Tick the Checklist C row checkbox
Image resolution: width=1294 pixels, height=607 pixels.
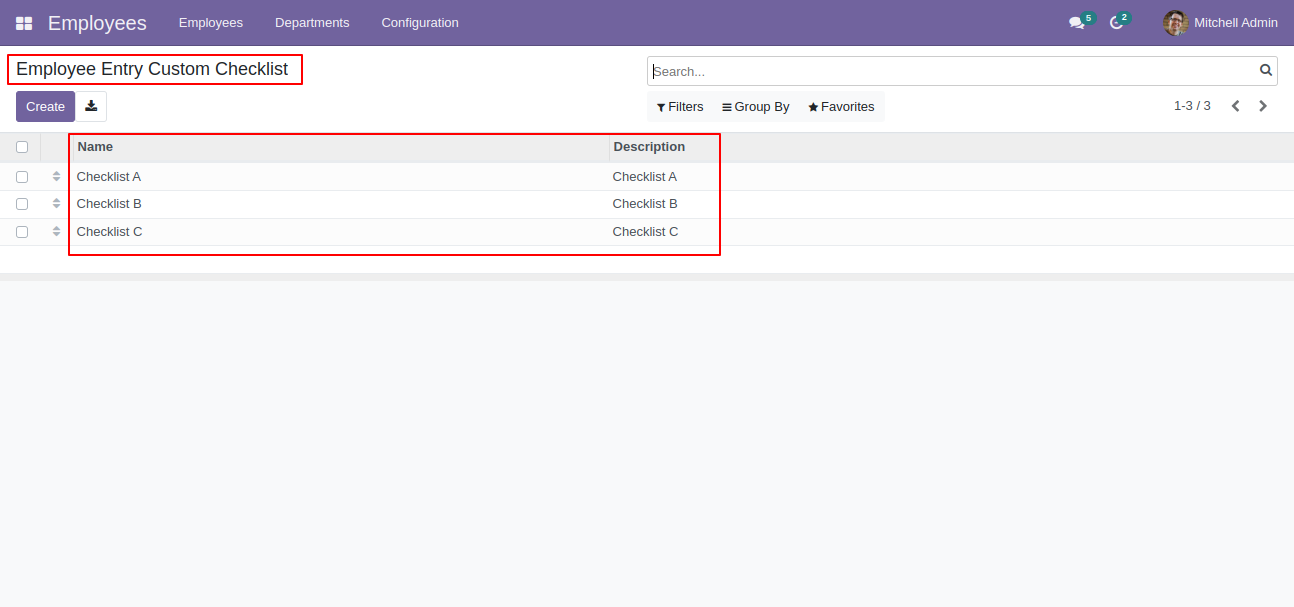[22, 232]
